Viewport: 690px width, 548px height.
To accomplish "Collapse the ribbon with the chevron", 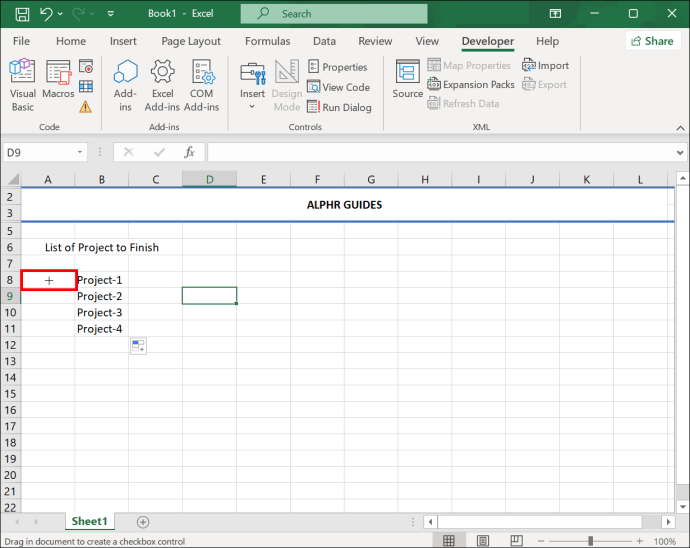I will pos(680,128).
